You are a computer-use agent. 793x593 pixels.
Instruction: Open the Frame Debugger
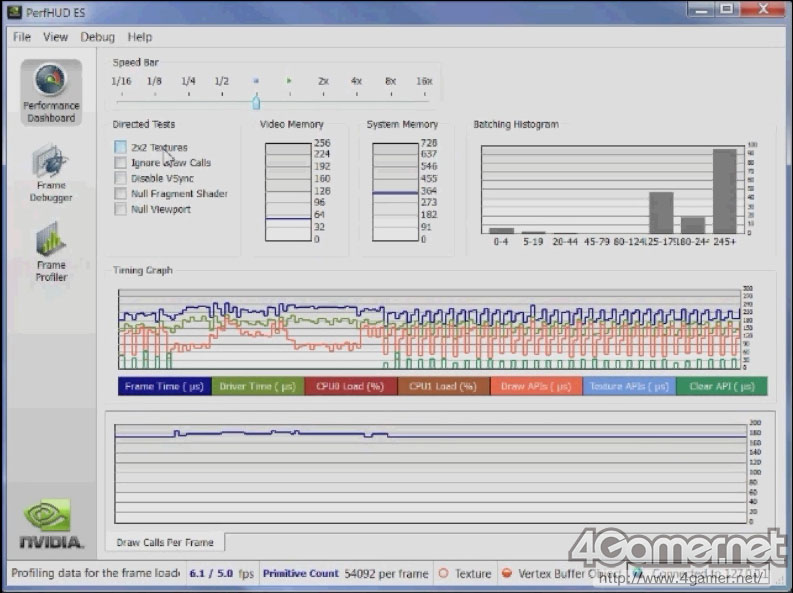(51, 172)
